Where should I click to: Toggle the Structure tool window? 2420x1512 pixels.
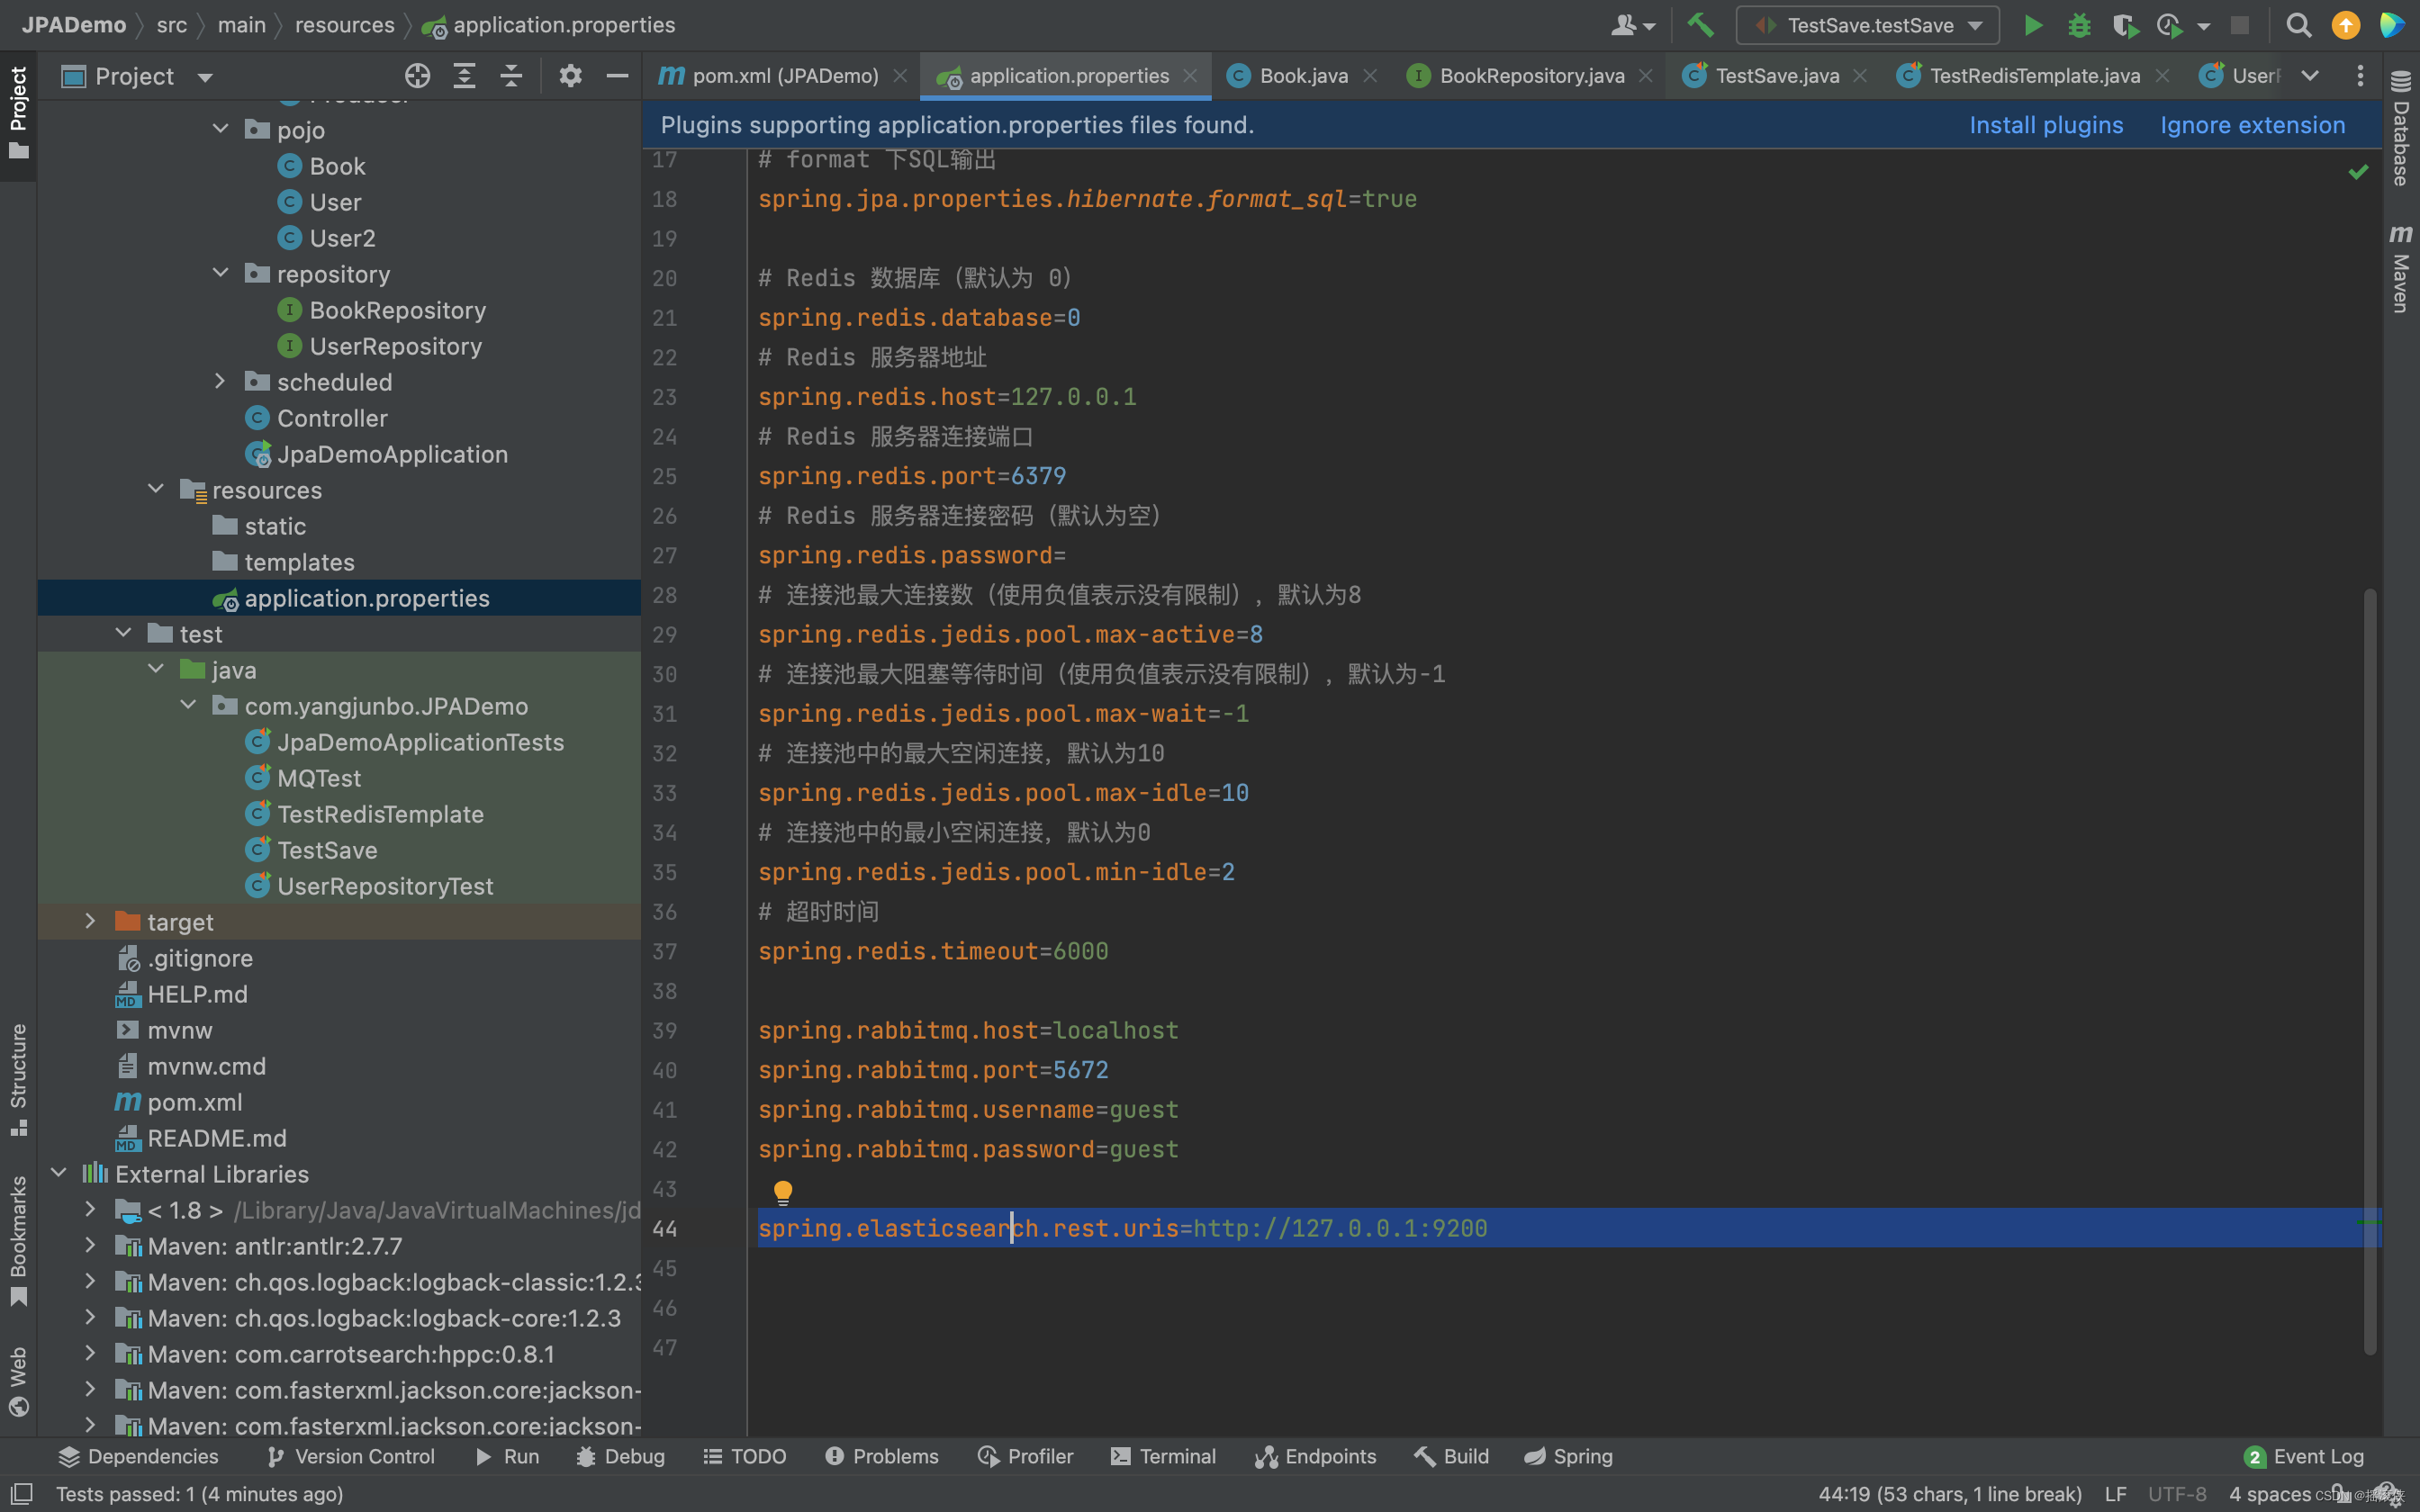point(18,1080)
